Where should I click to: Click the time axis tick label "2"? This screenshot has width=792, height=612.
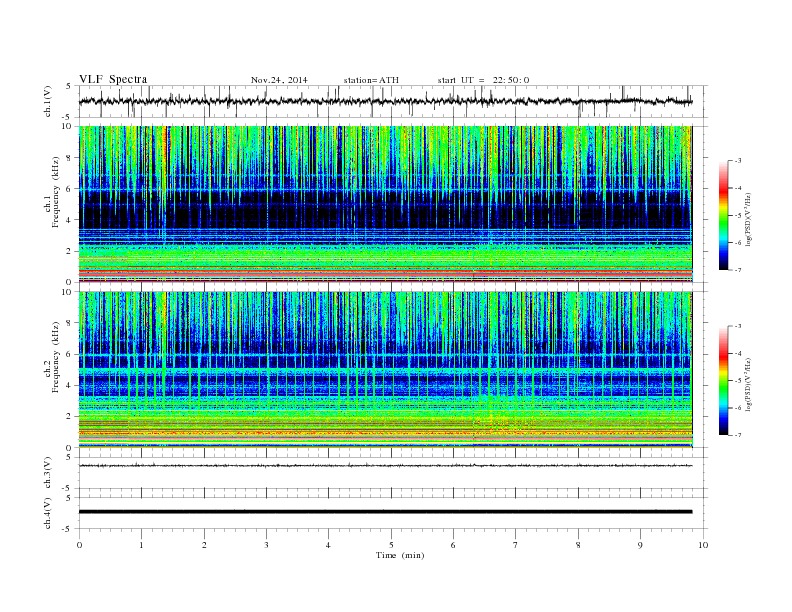[x=204, y=545]
